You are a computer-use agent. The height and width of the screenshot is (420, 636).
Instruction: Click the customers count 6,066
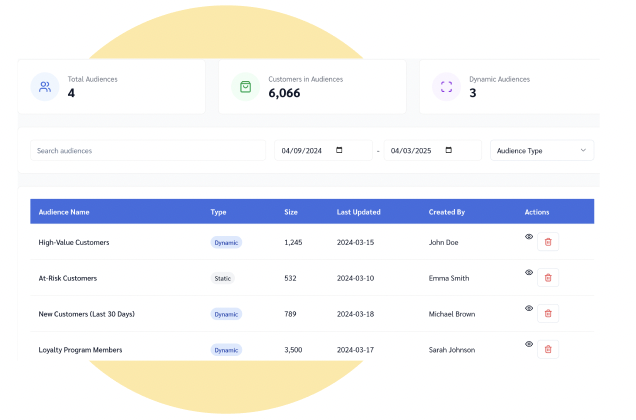(x=284, y=93)
